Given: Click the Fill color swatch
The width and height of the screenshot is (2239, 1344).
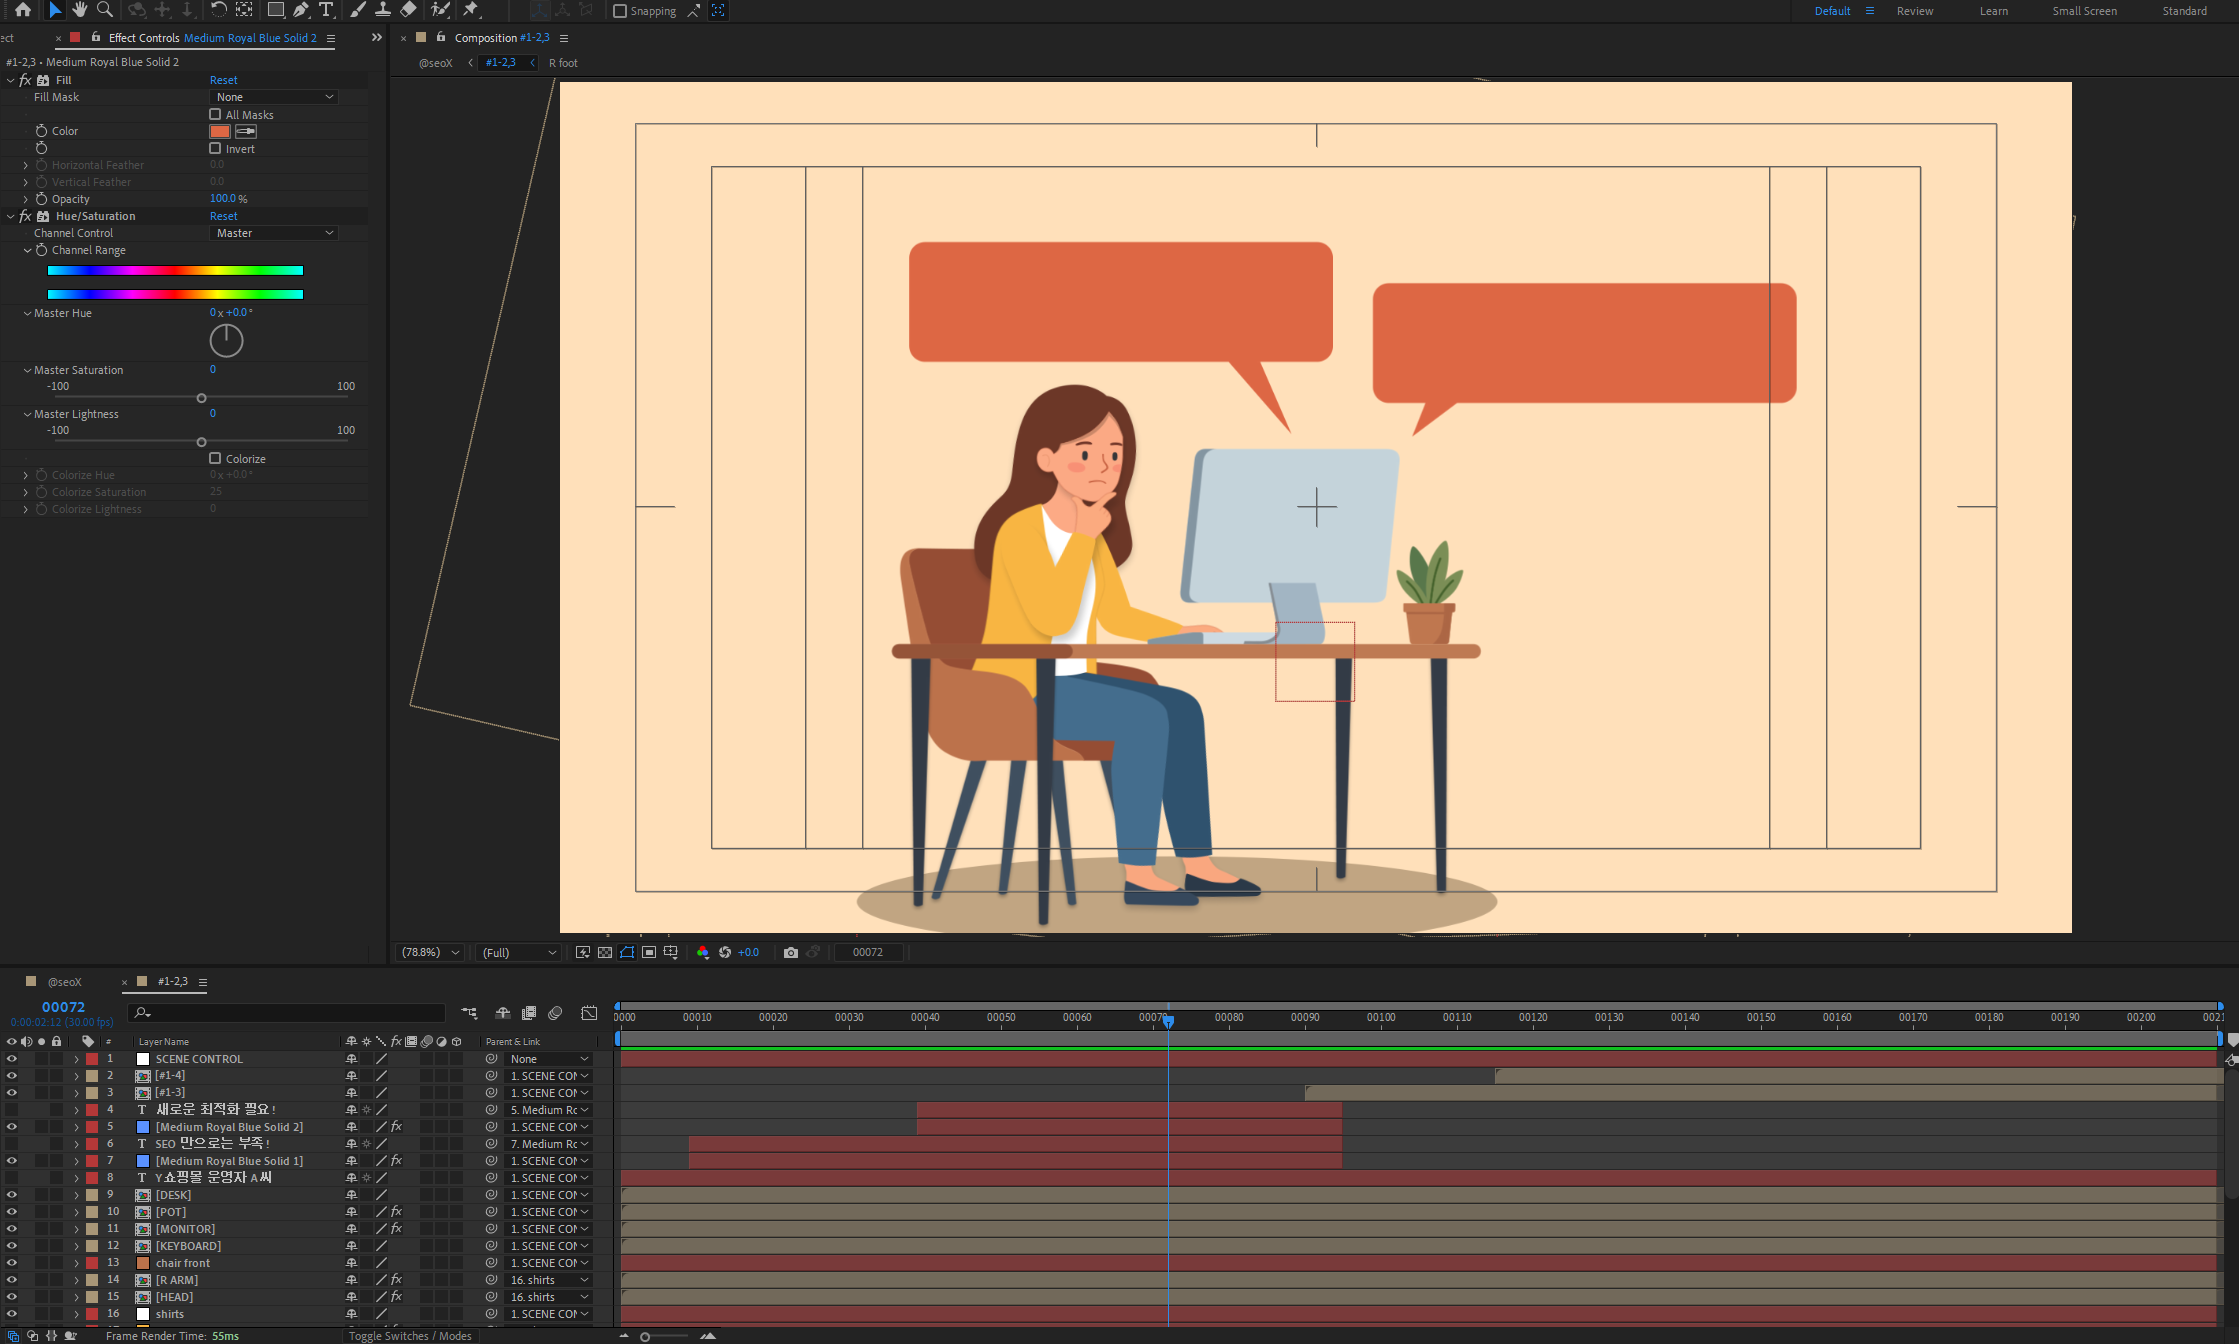Looking at the screenshot, I should [x=220, y=131].
